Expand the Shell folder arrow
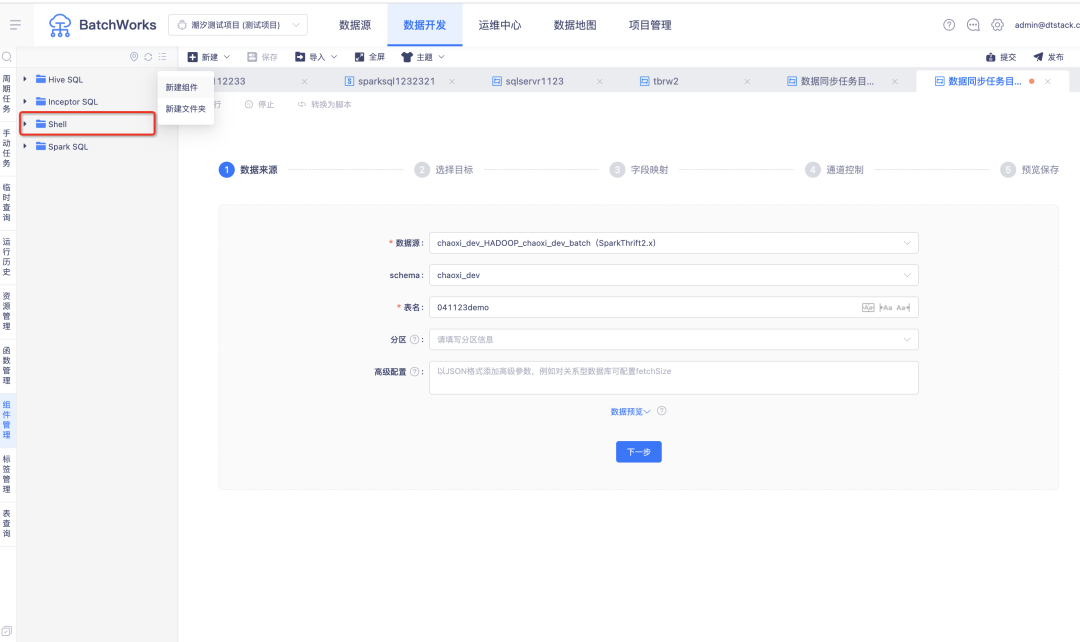 pyautogui.click(x=25, y=124)
